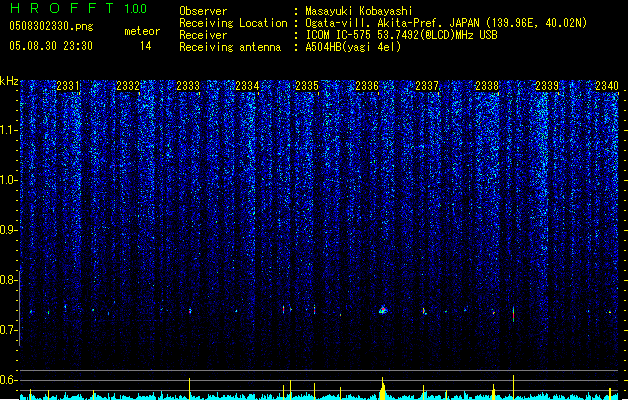Viewport: 629px width, 400px height.
Task: Click the 2335 time marker
Action: pyautogui.click(x=307, y=86)
